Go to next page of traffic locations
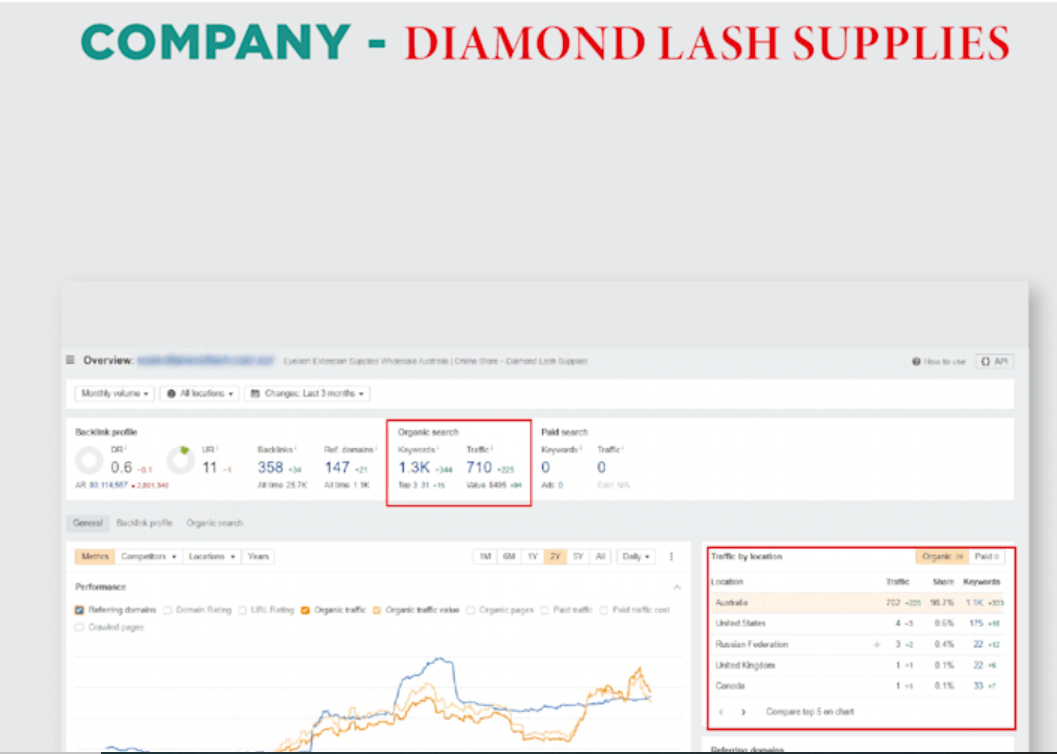 744,712
